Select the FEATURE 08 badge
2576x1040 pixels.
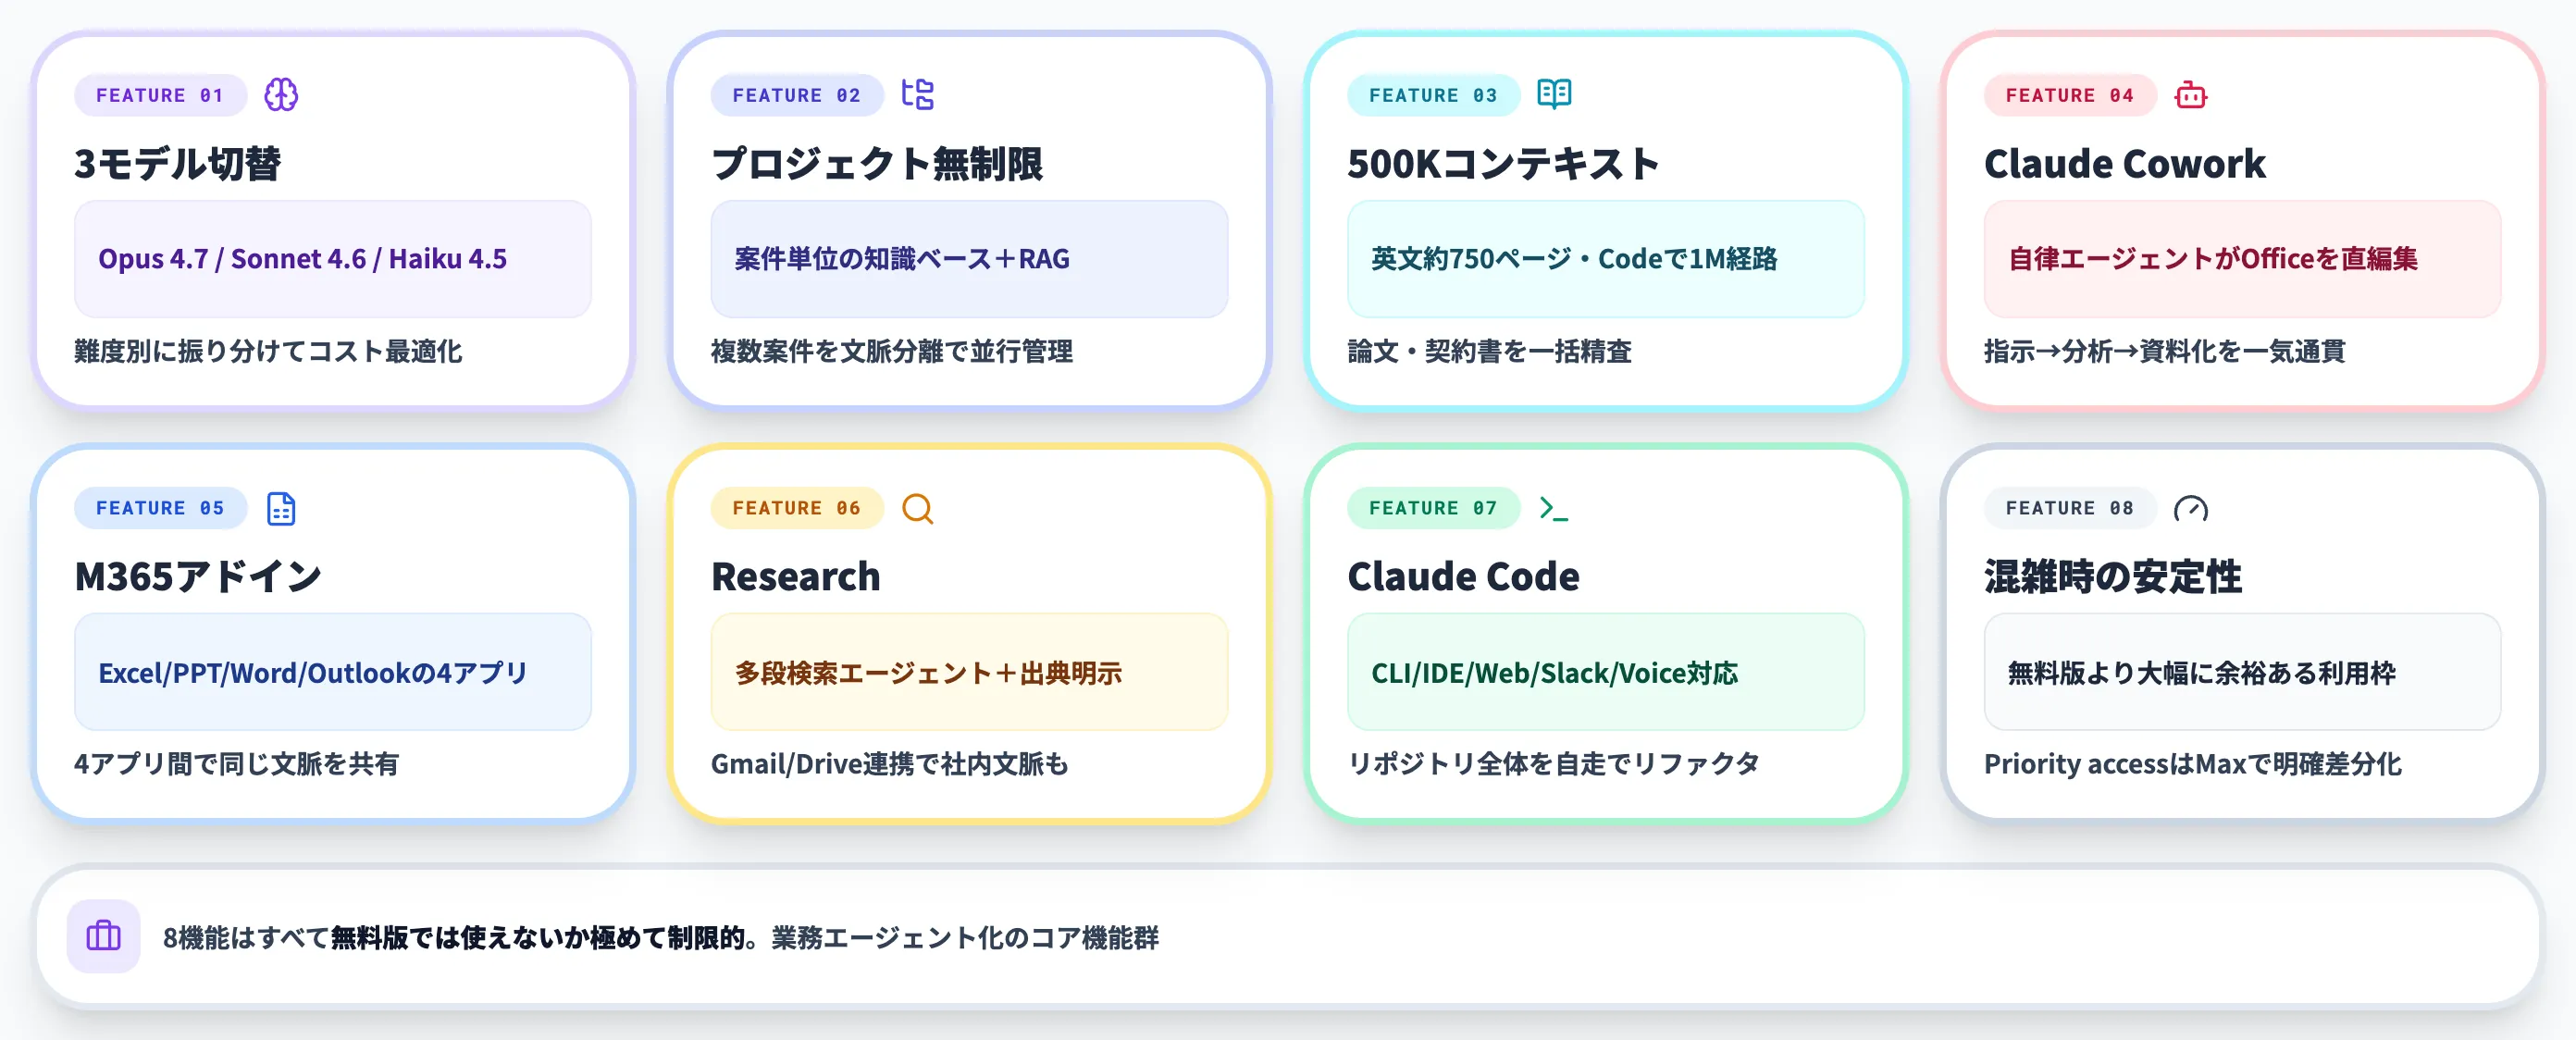2070,508
